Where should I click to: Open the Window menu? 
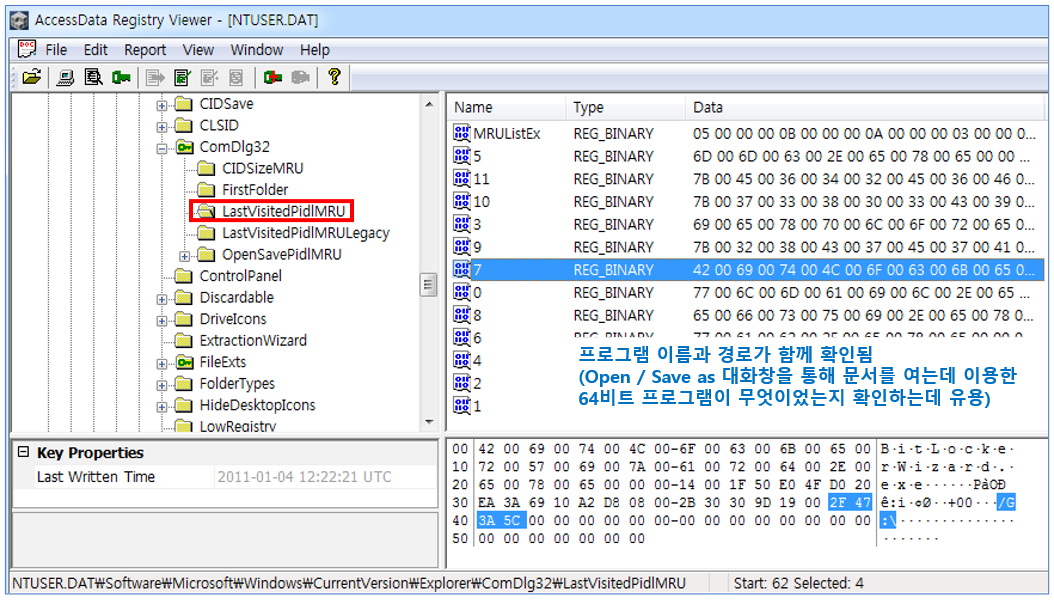257,50
